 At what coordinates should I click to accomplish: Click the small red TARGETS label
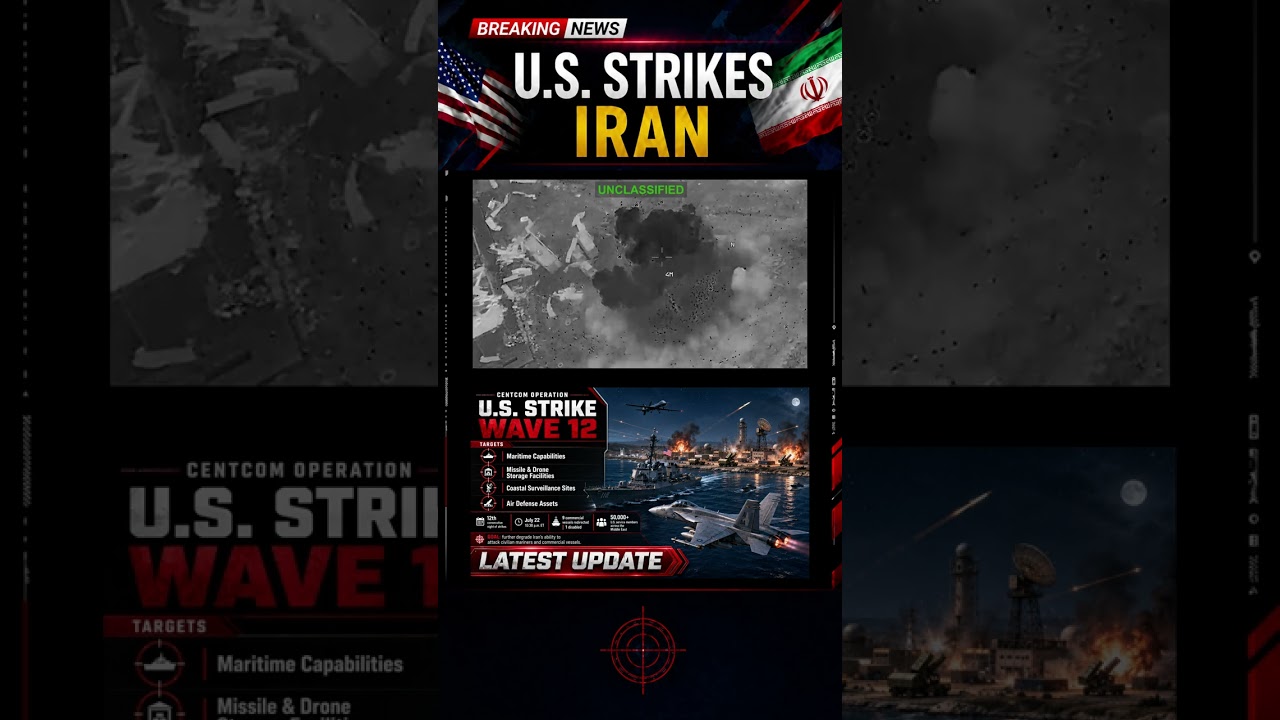[491, 444]
